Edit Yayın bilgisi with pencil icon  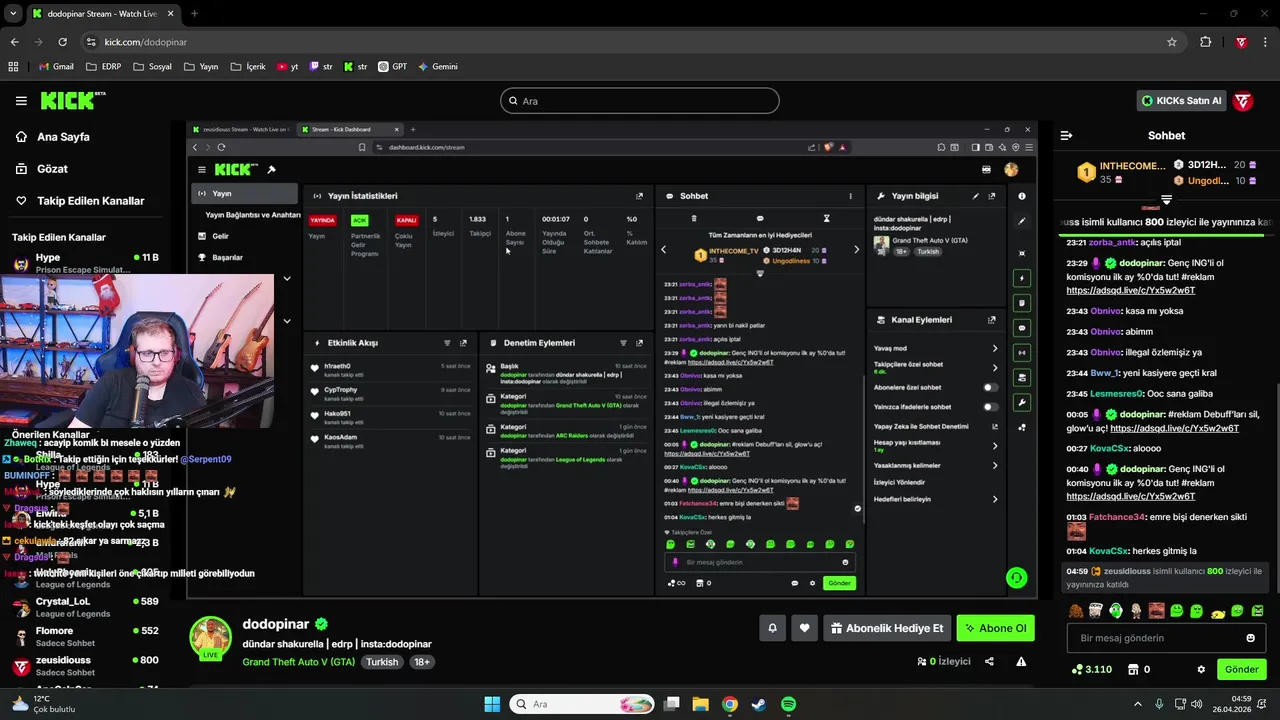pyautogui.click(x=975, y=196)
